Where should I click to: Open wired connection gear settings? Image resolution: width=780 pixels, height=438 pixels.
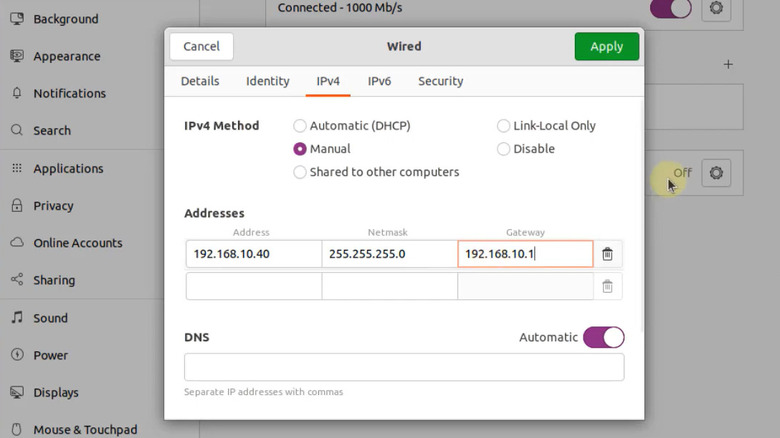pyautogui.click(x=715, y=9)
